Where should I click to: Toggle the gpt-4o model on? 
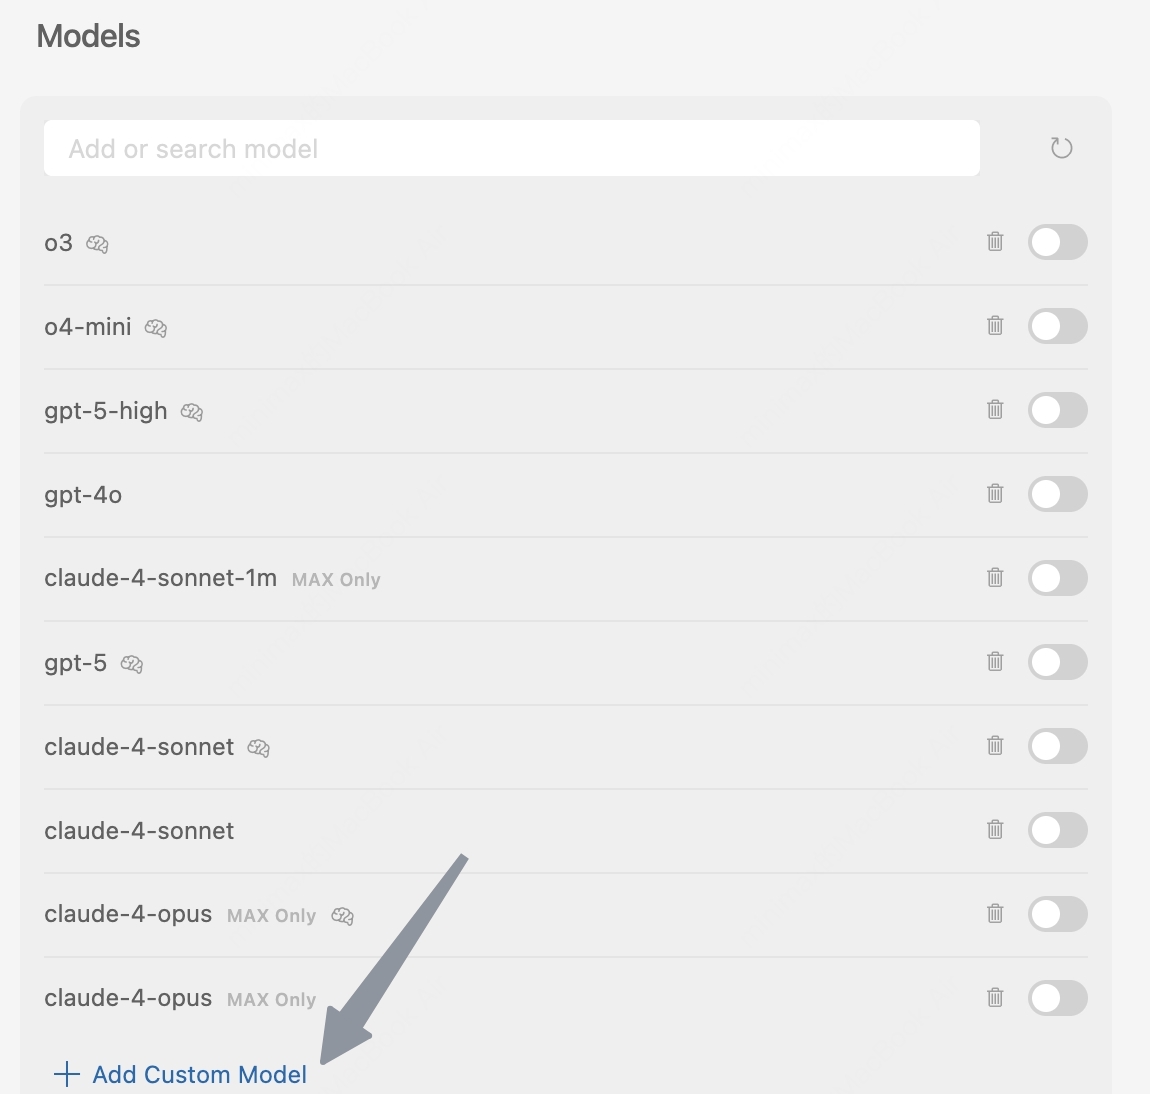click(x=1057, y=494)
